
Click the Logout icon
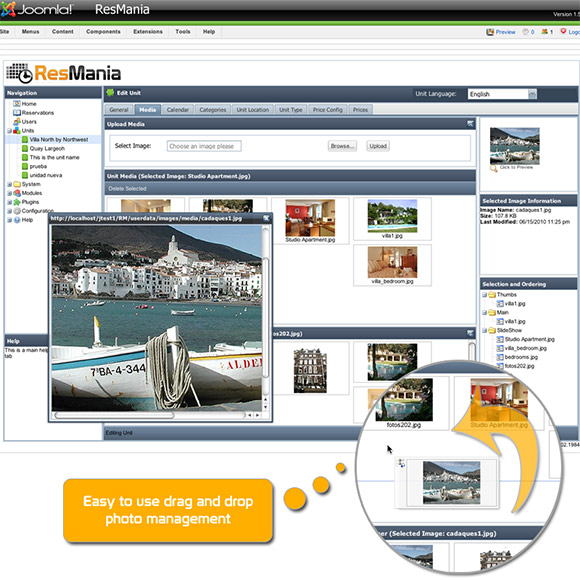(x=563, y=31)
